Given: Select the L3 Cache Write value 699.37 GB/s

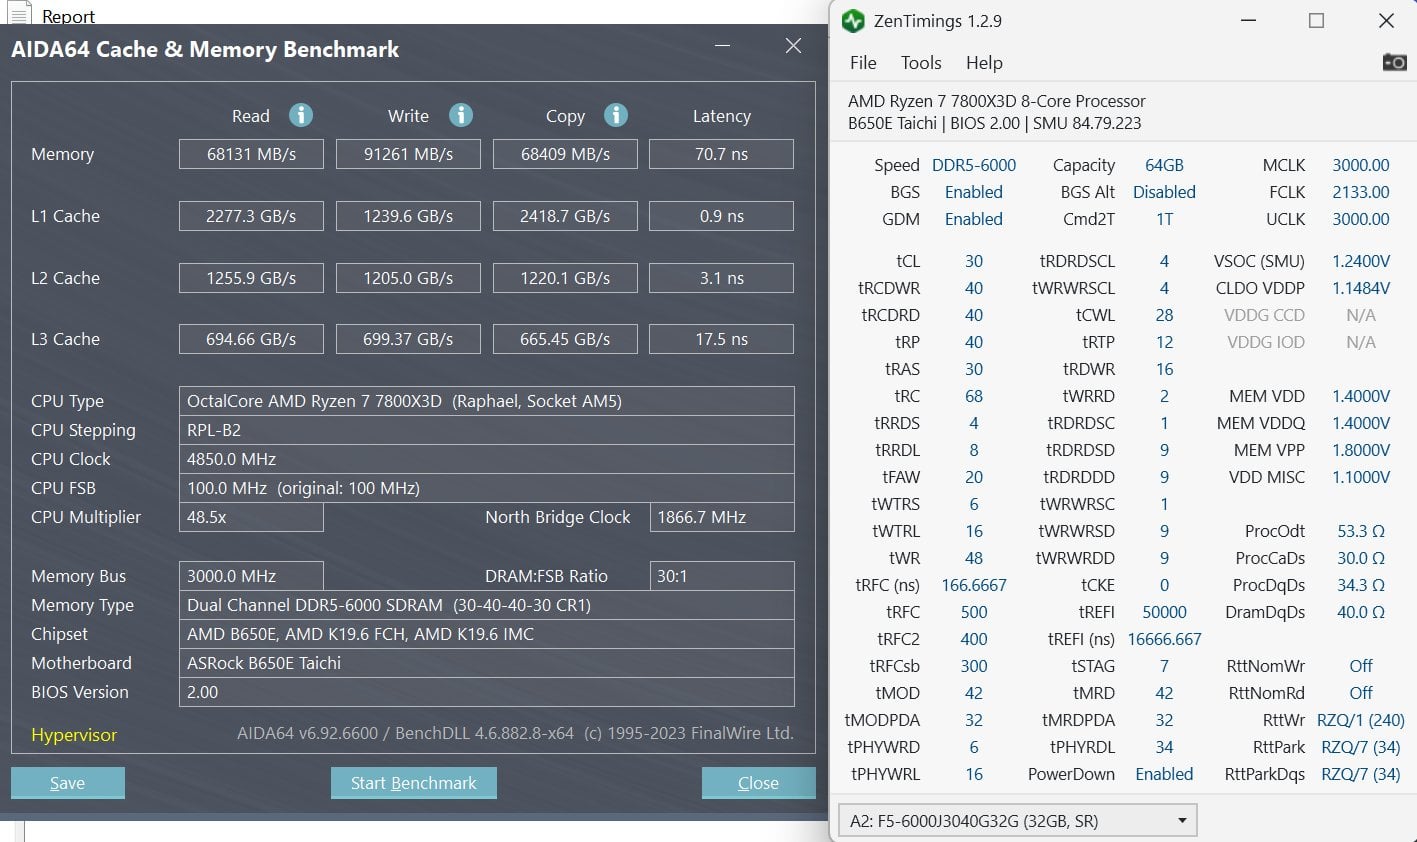Looking at the screenshot, I should tap(408, 339).
